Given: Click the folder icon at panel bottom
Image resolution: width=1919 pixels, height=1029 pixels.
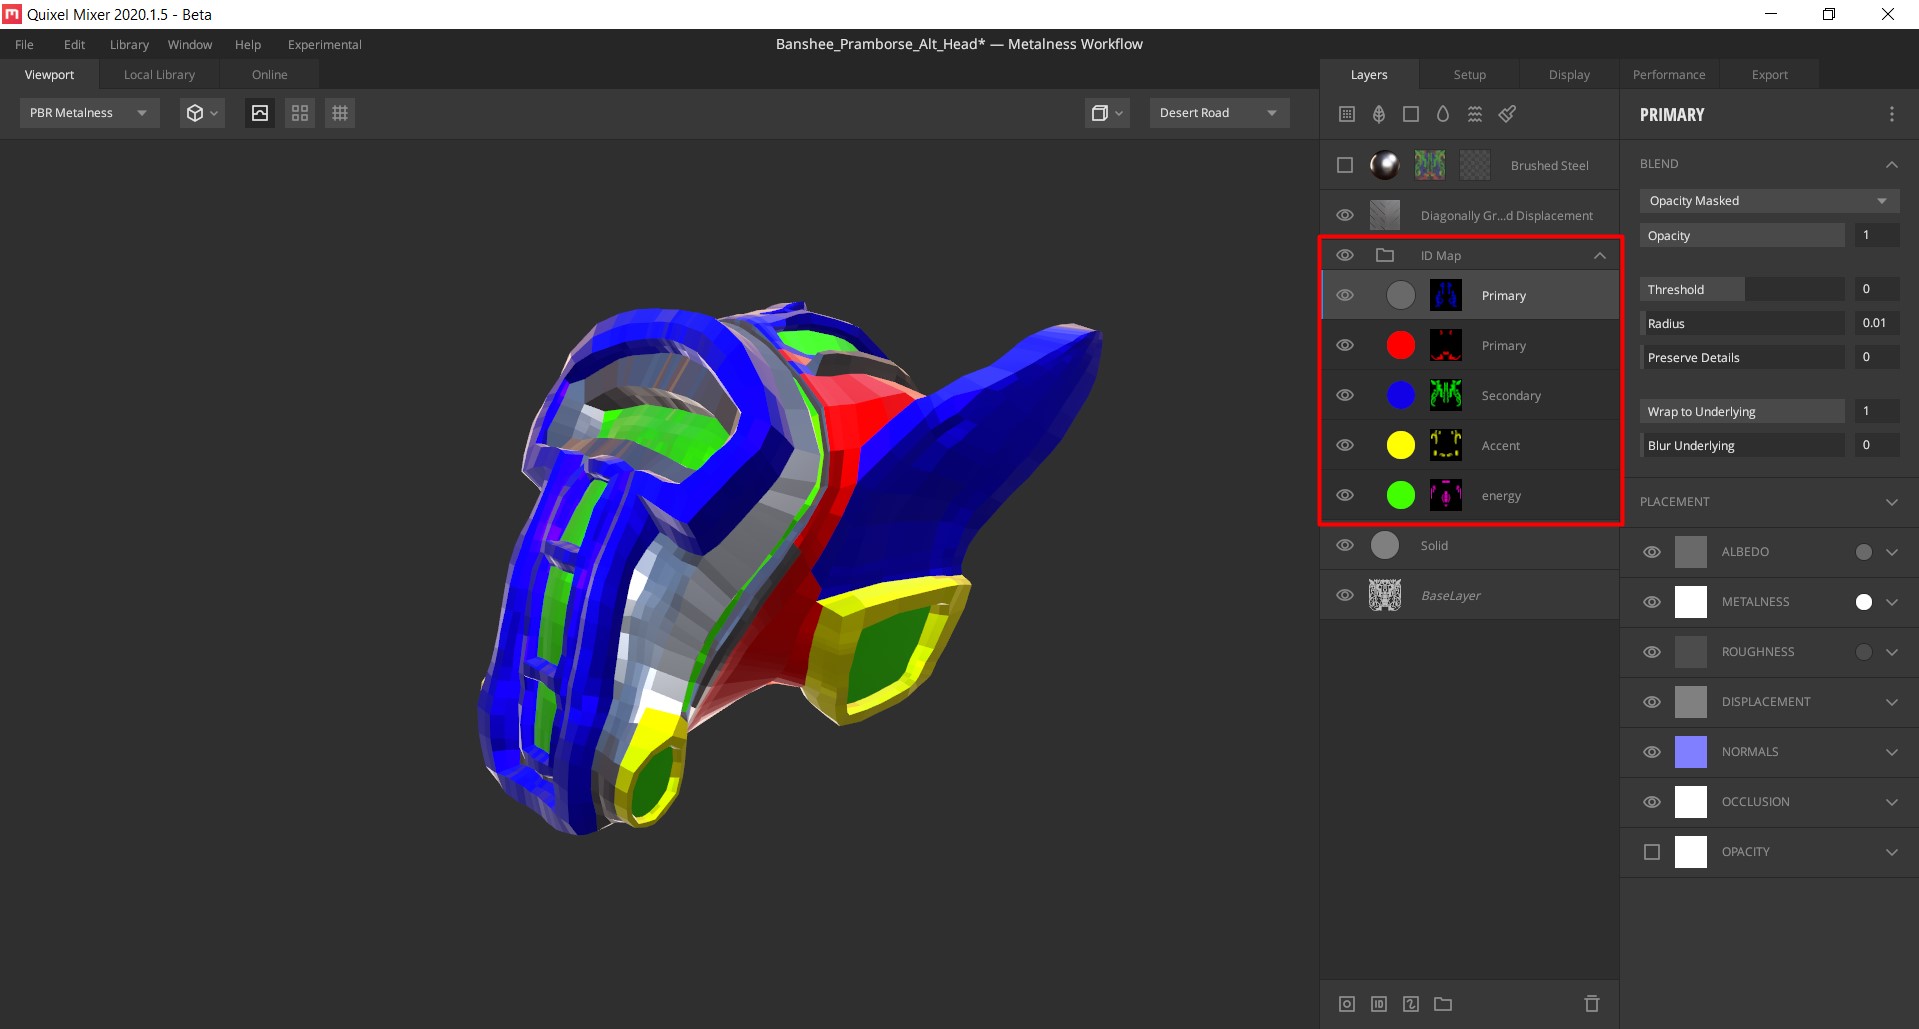Looking at the screenshot, I should point(1443,1004).
